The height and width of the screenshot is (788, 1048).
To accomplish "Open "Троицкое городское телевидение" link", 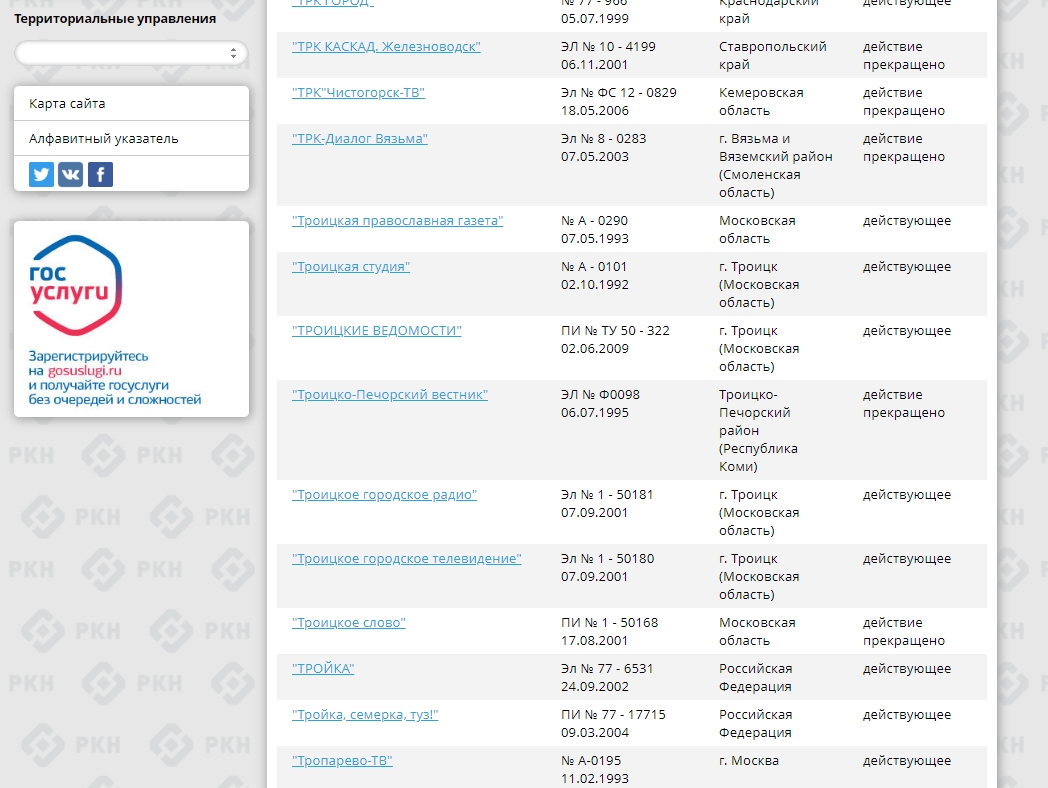I will 406,559.
